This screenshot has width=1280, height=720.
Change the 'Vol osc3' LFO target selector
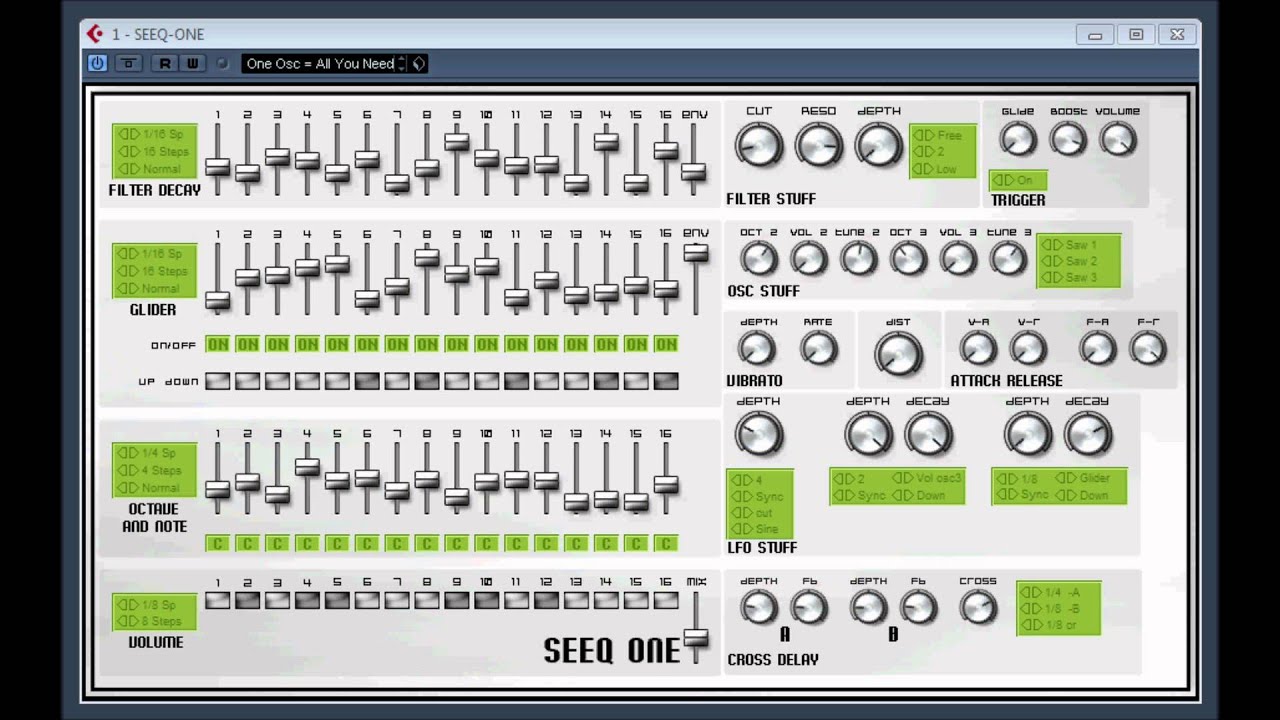[927, 478]
